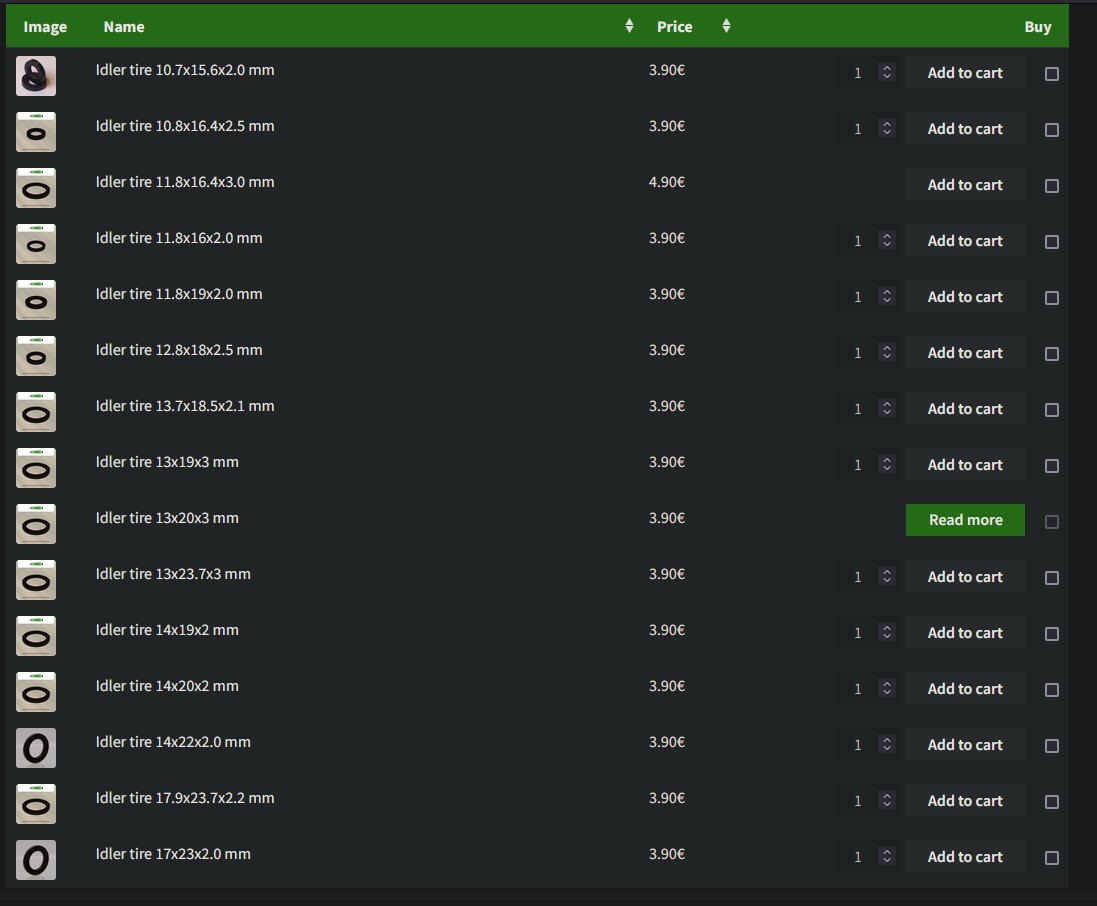
Task: Click the Image column header
Action: (45, 27)
